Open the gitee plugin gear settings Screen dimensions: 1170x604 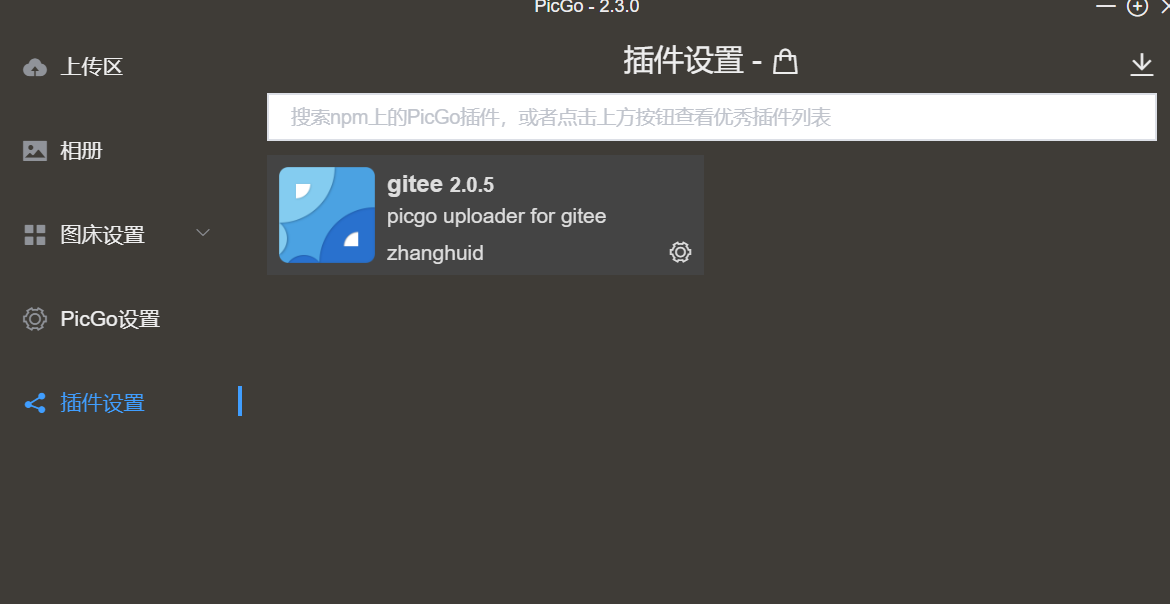[x=680, y=252]
